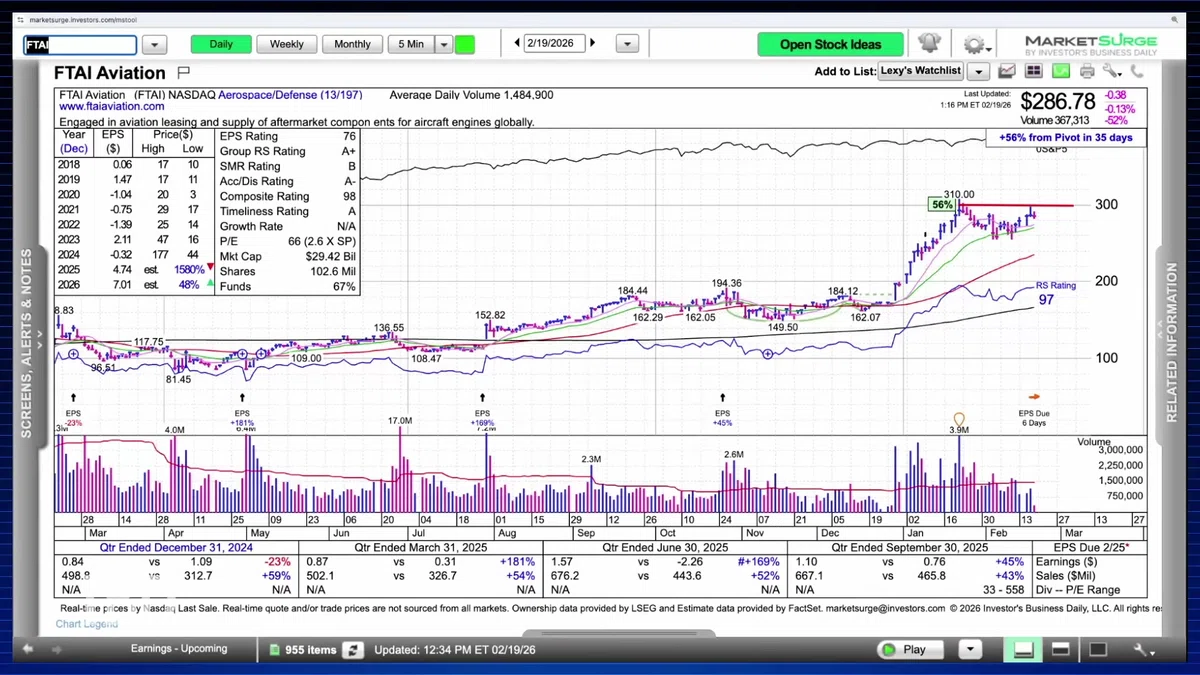The height and width of the screenshot is (675, 1200).
Task: Switch chart to Monthly timeframe
Action: 352,44
